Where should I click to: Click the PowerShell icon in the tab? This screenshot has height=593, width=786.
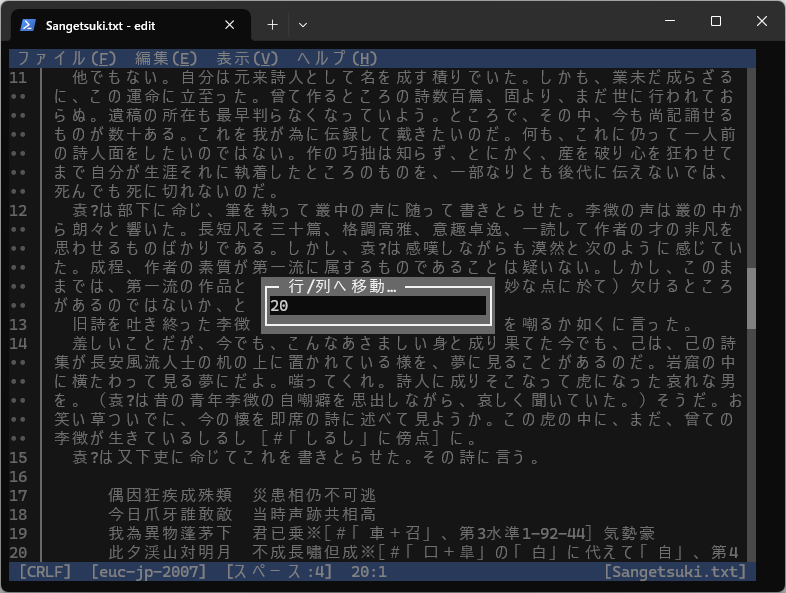[28, 25]
